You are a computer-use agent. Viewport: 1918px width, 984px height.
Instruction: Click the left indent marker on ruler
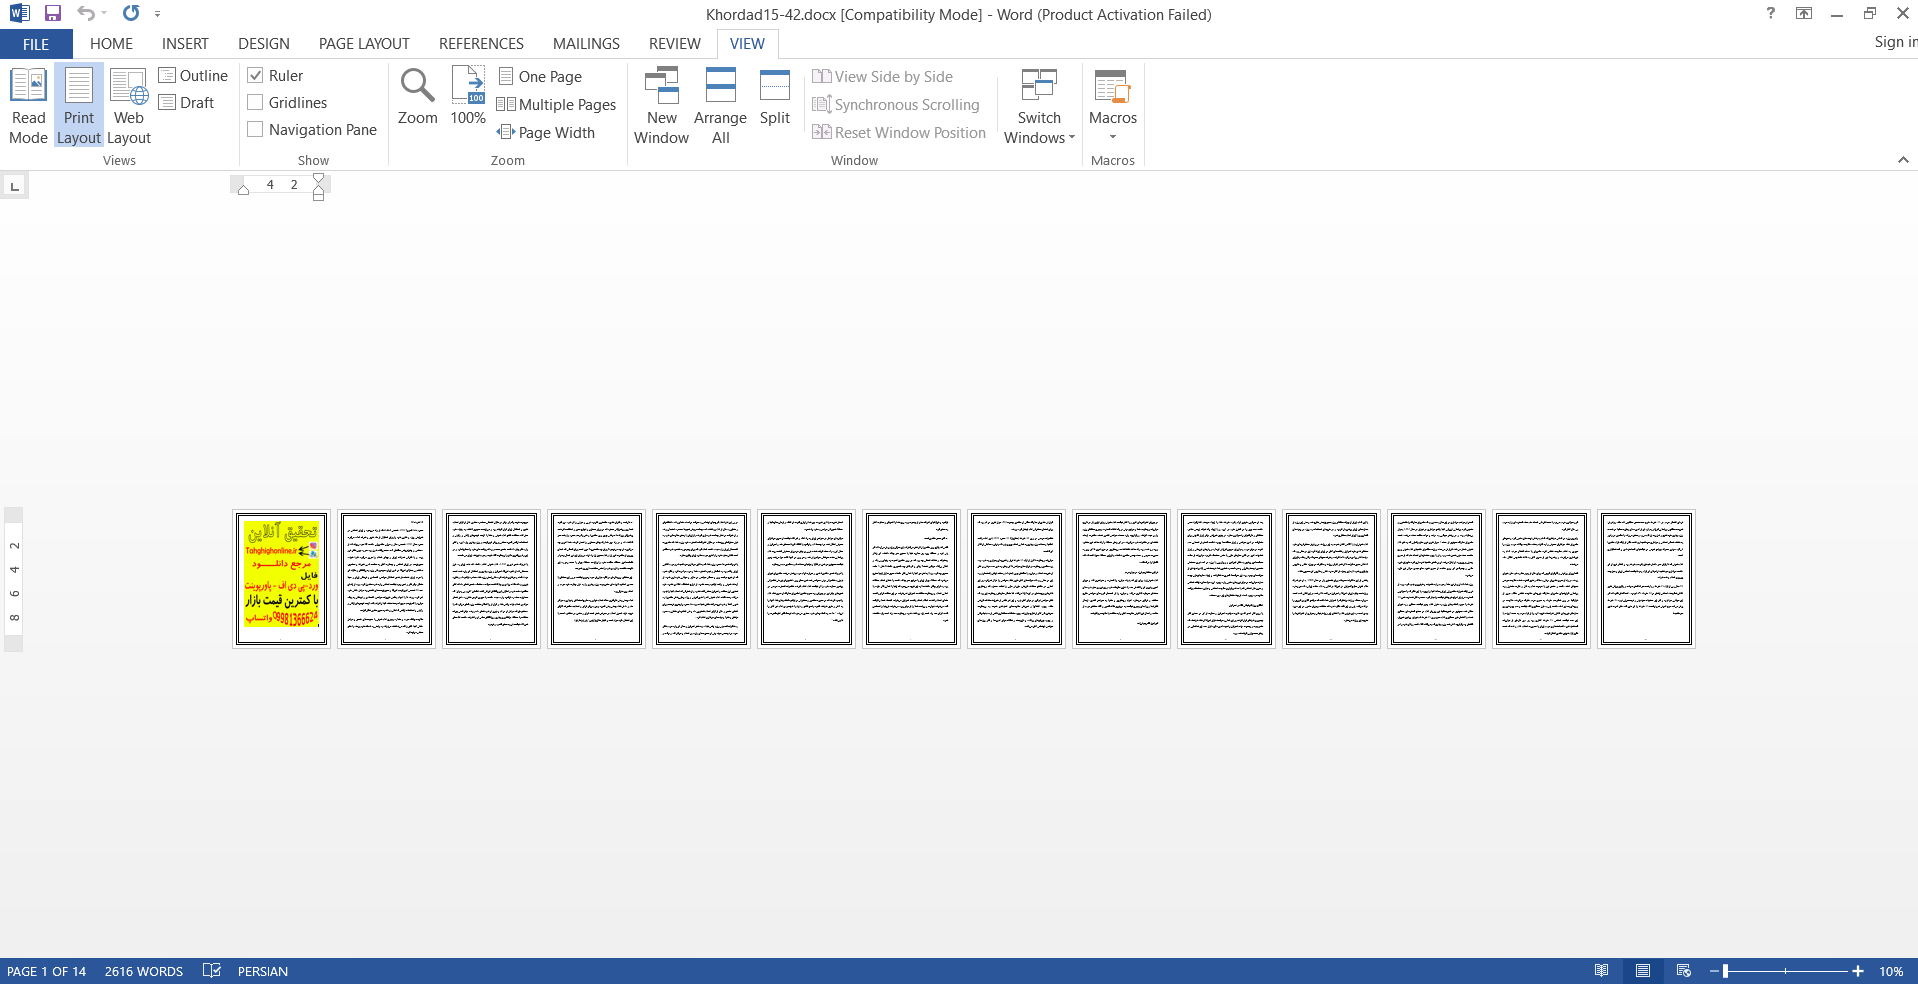243,190
